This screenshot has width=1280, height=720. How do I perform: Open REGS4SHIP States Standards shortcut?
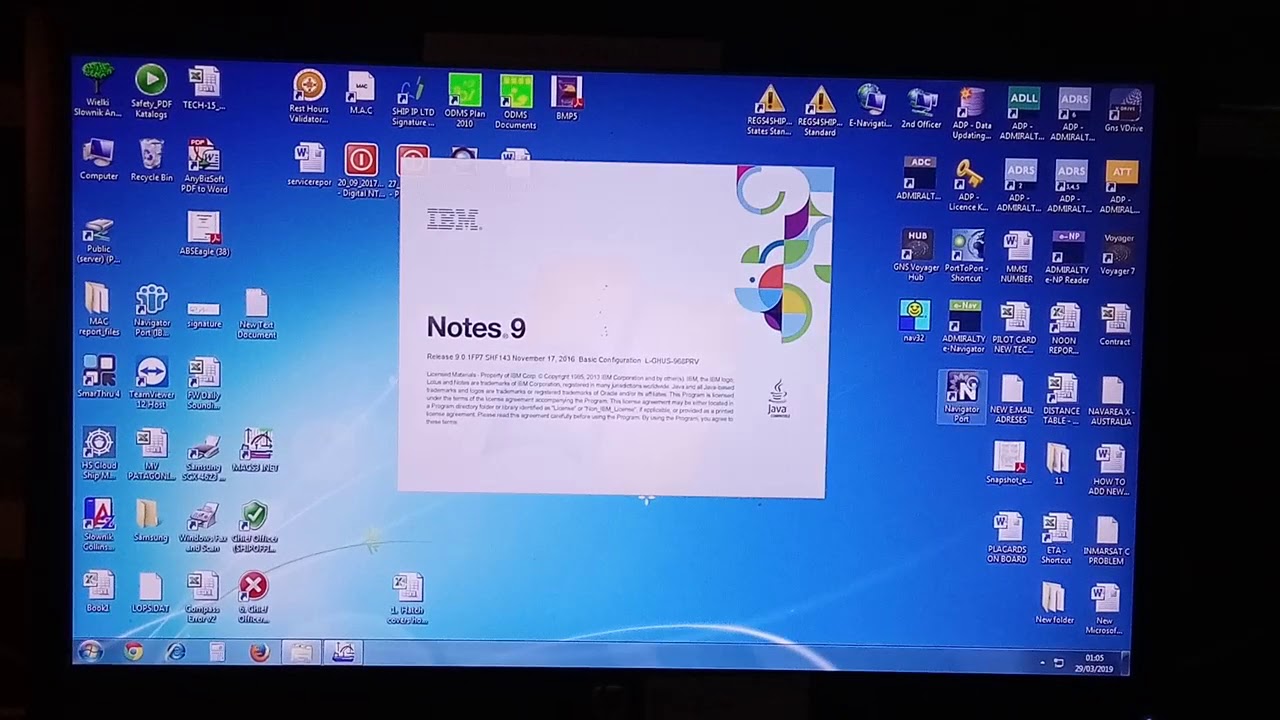[x=769, y=110]
